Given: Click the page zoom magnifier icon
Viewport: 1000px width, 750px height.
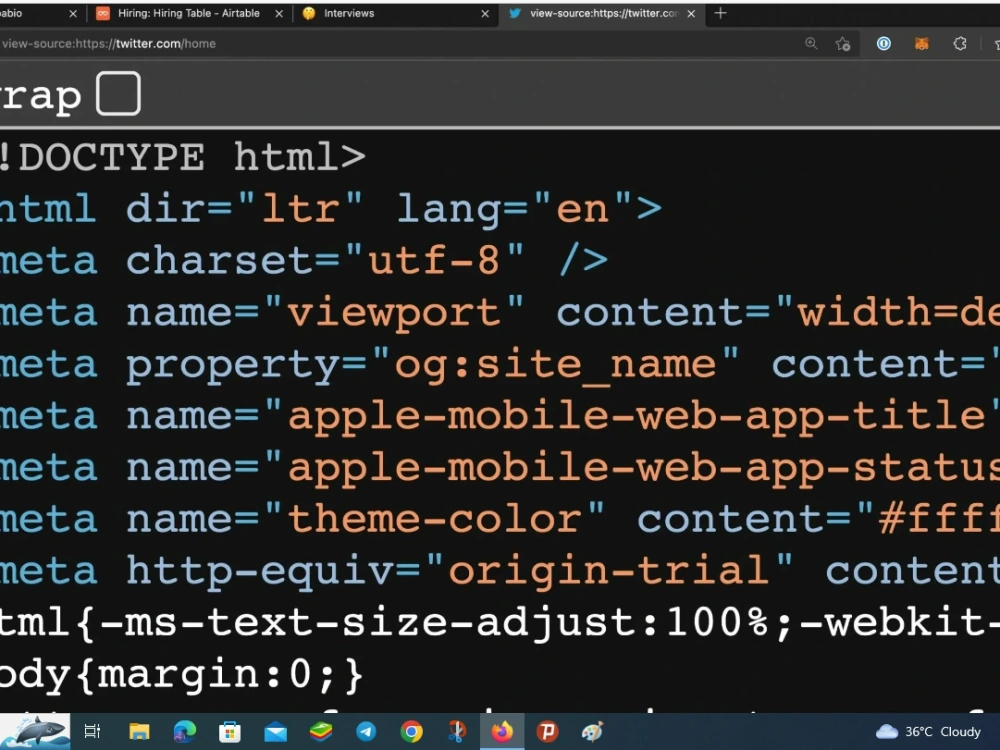Looking at the screenshot, I should 810,44.
